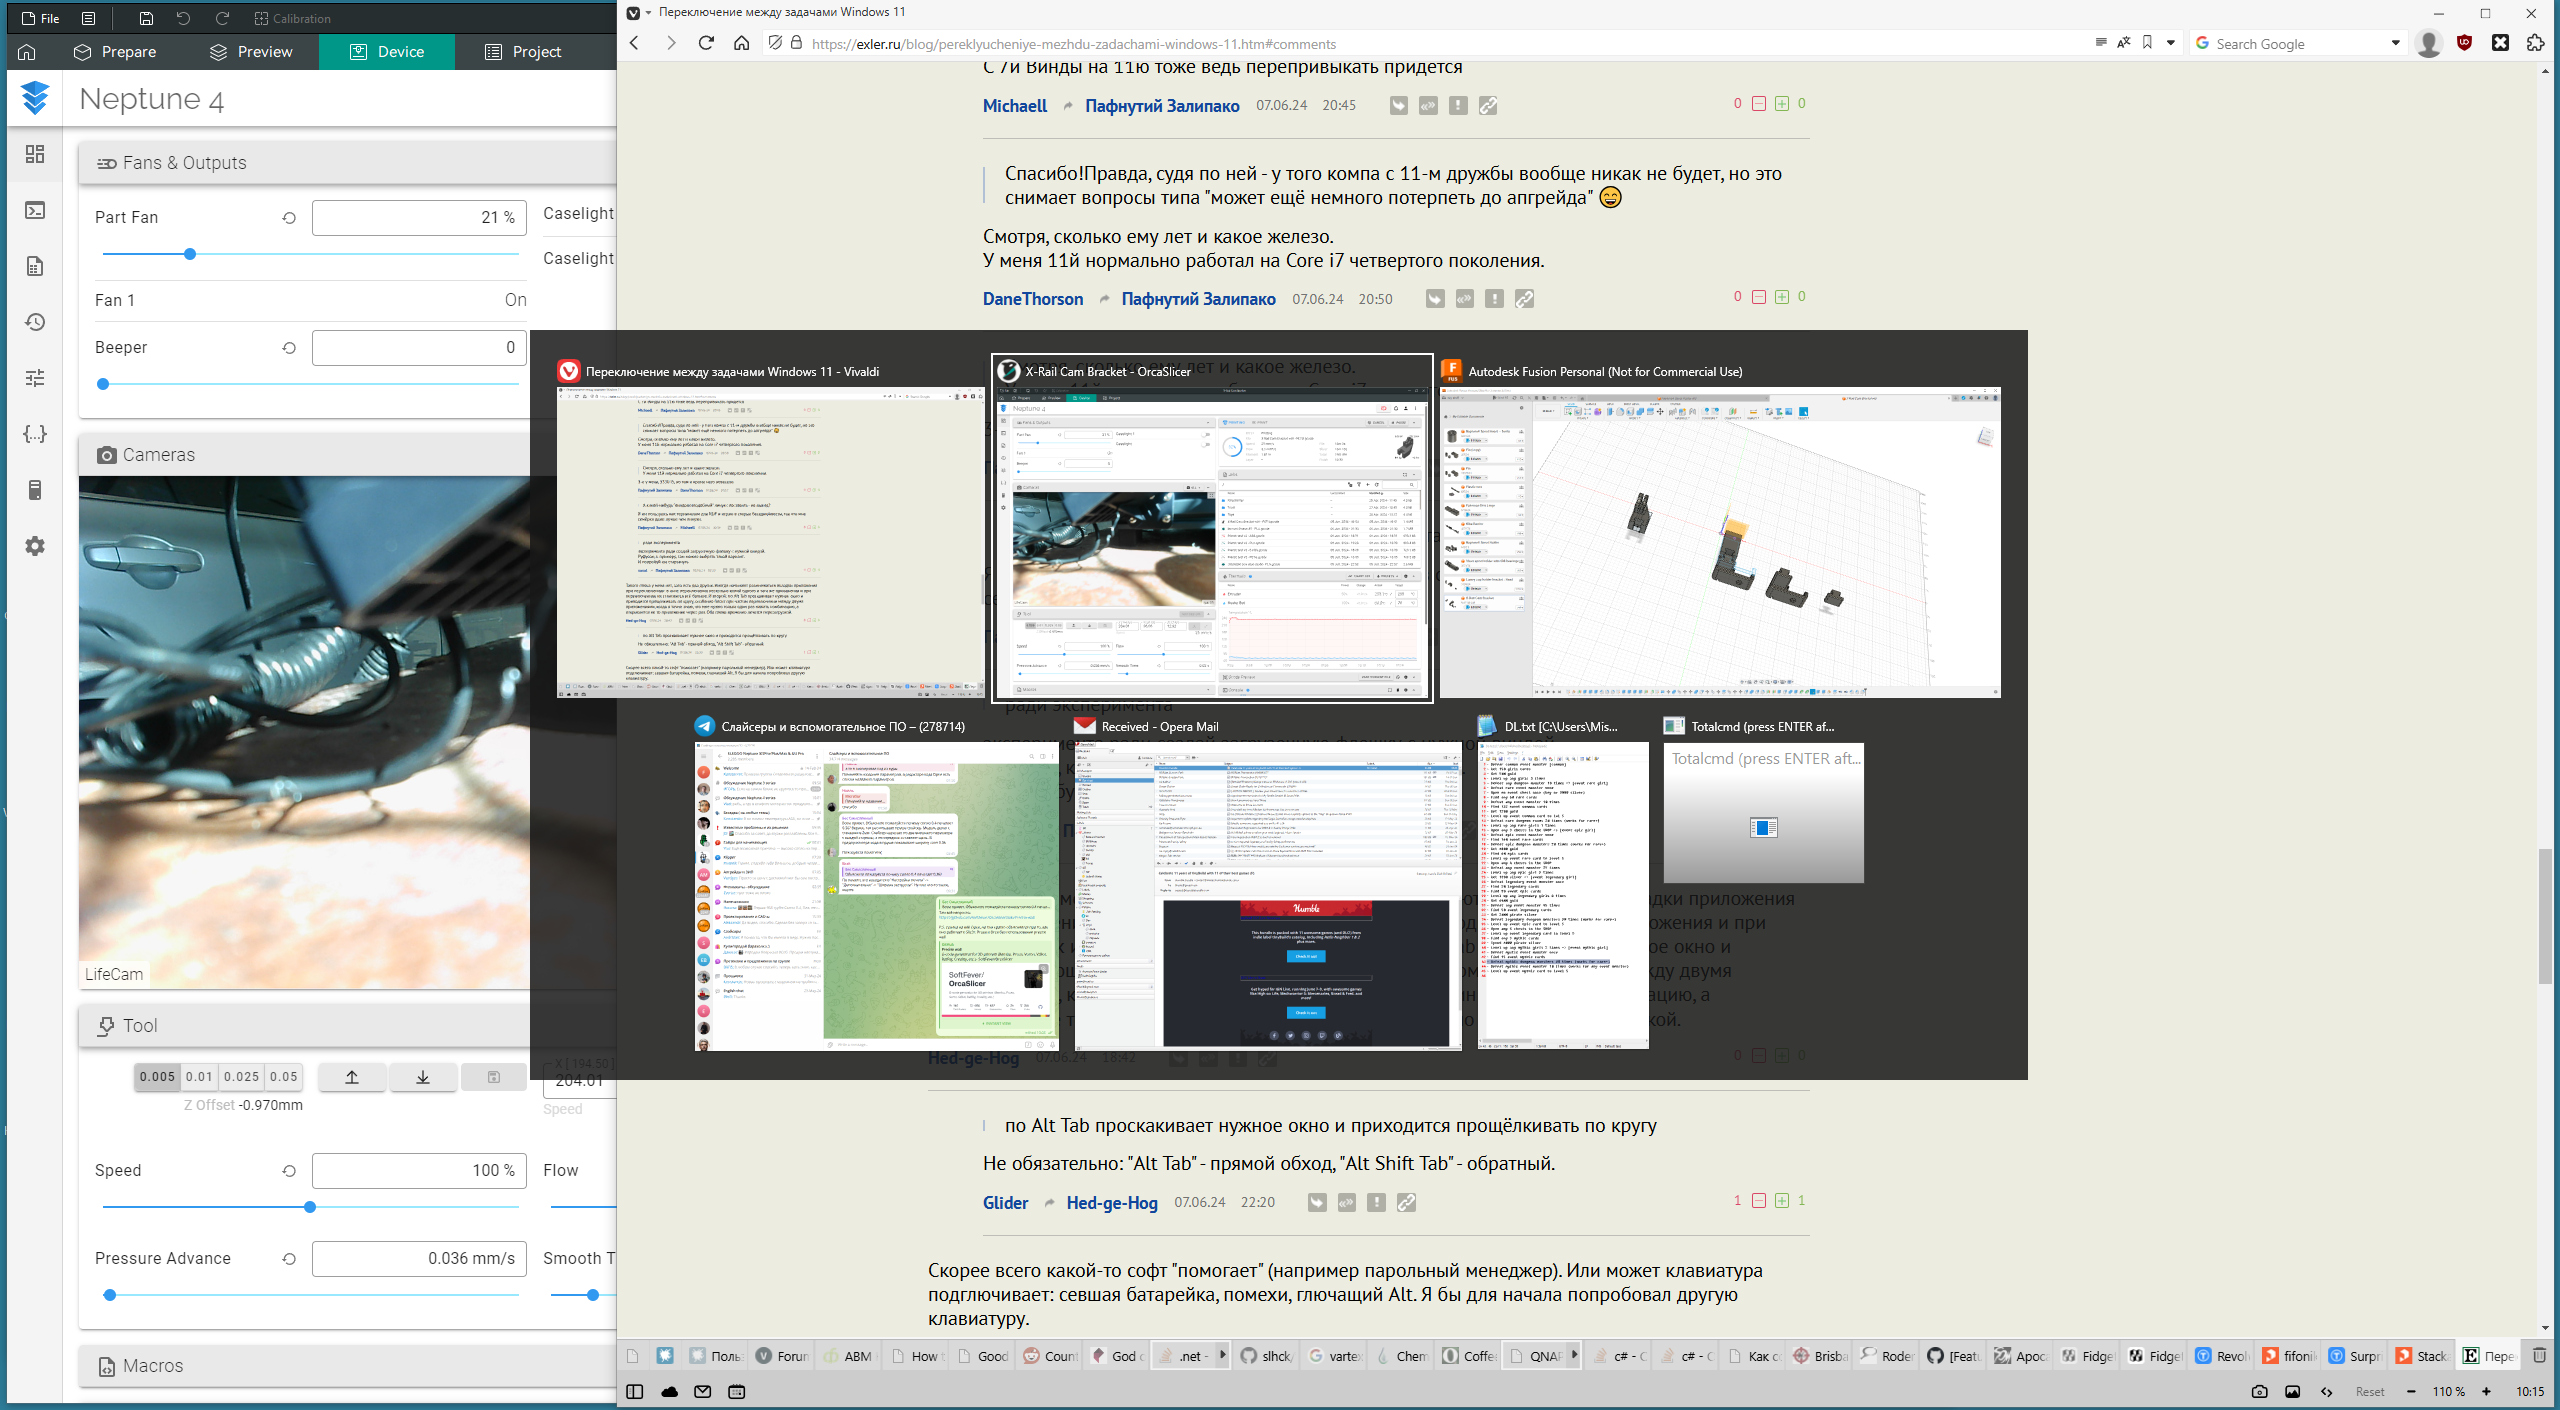Open closed tabs trash can icon
The image size is (2560, 1410).
[2539, 1356]
